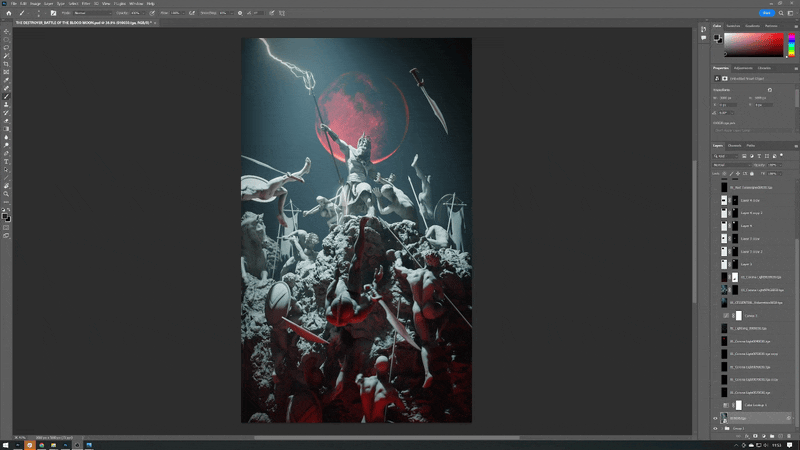
Task: Reset transform icon in Properties panel
Action: (x=769, y=90)
